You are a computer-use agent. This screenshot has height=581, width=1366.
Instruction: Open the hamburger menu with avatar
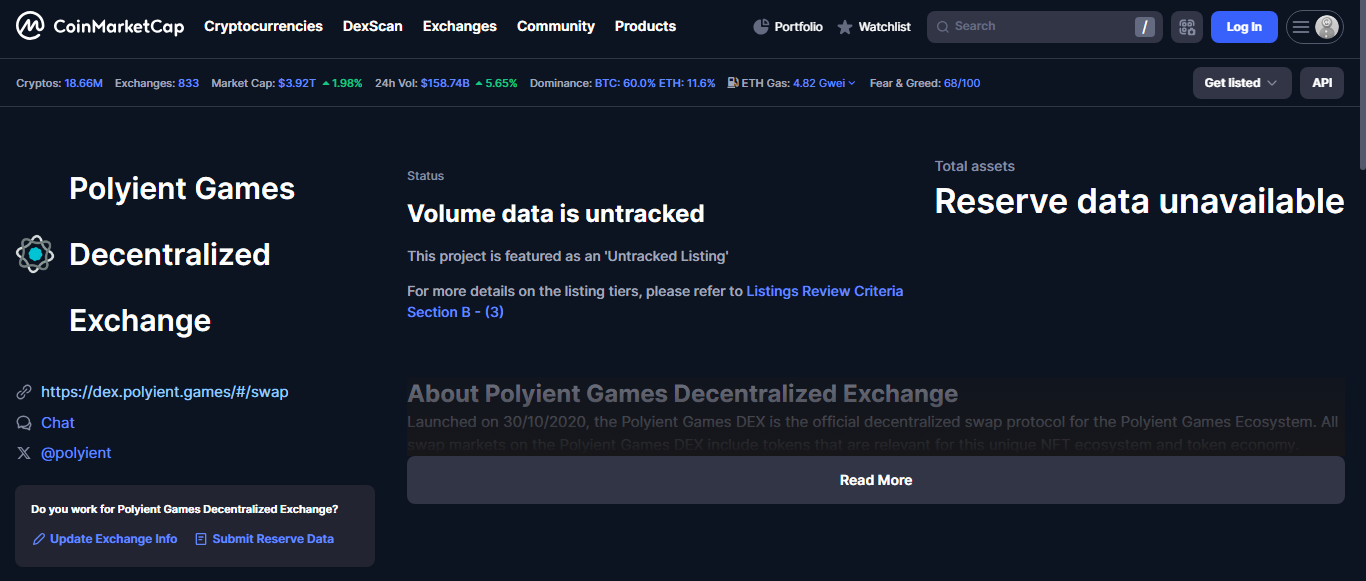point(1314,27)
